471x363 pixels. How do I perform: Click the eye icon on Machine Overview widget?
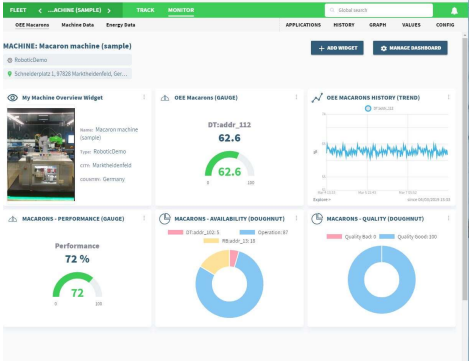[13, 98]
